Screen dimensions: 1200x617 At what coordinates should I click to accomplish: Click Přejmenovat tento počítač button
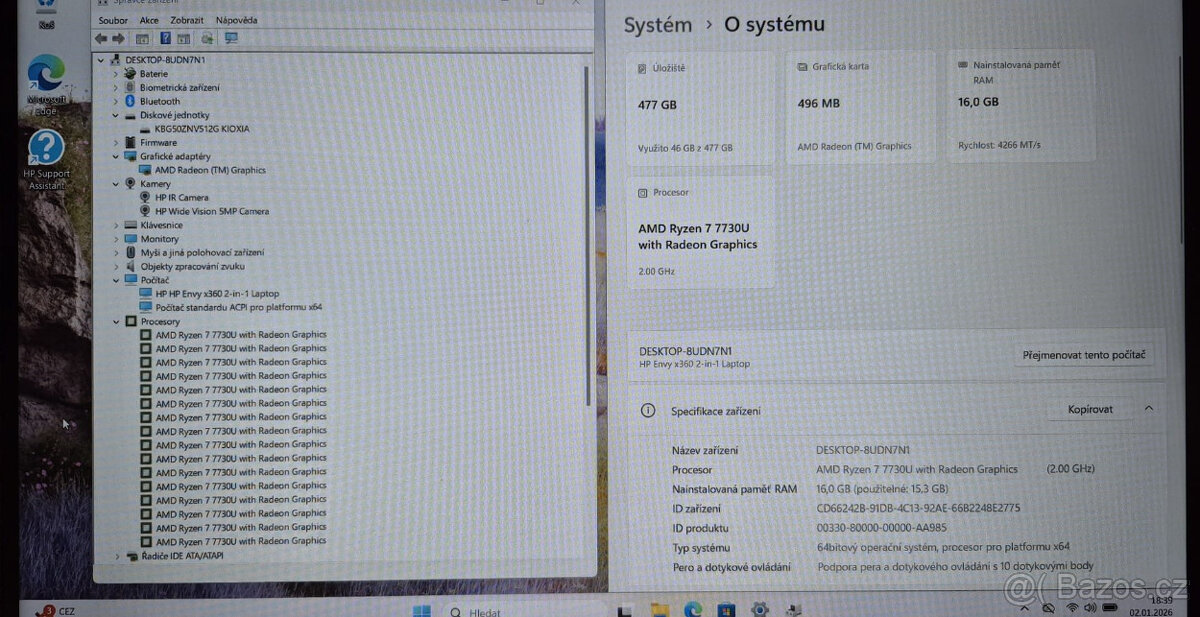point(1085,354)
